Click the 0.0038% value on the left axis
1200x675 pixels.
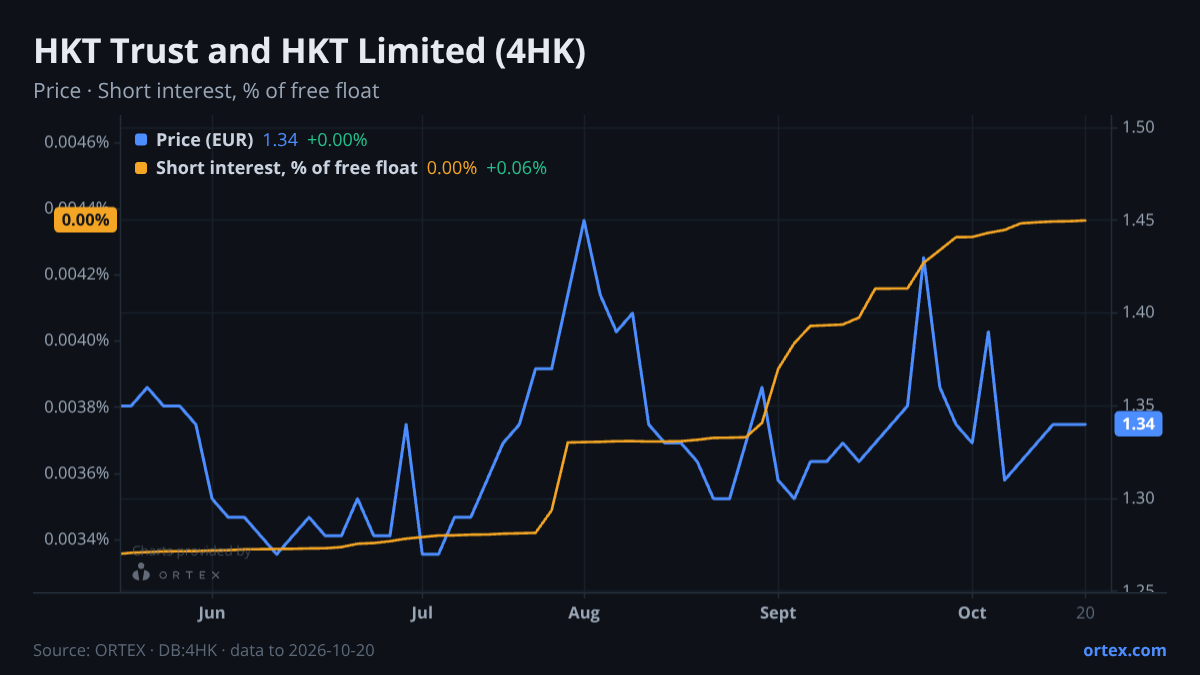pos(76,407)
